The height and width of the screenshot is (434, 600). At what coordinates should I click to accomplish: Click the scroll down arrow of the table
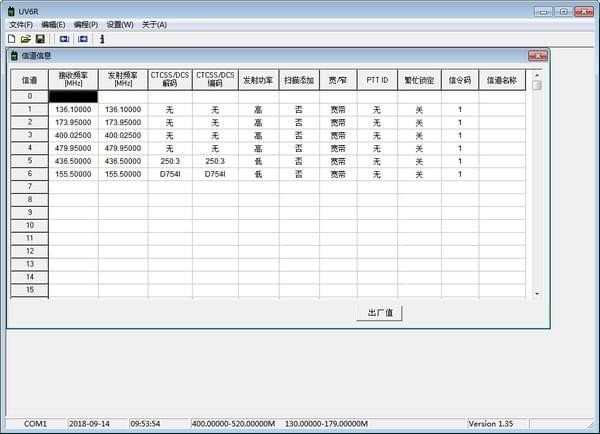(537, 294)
